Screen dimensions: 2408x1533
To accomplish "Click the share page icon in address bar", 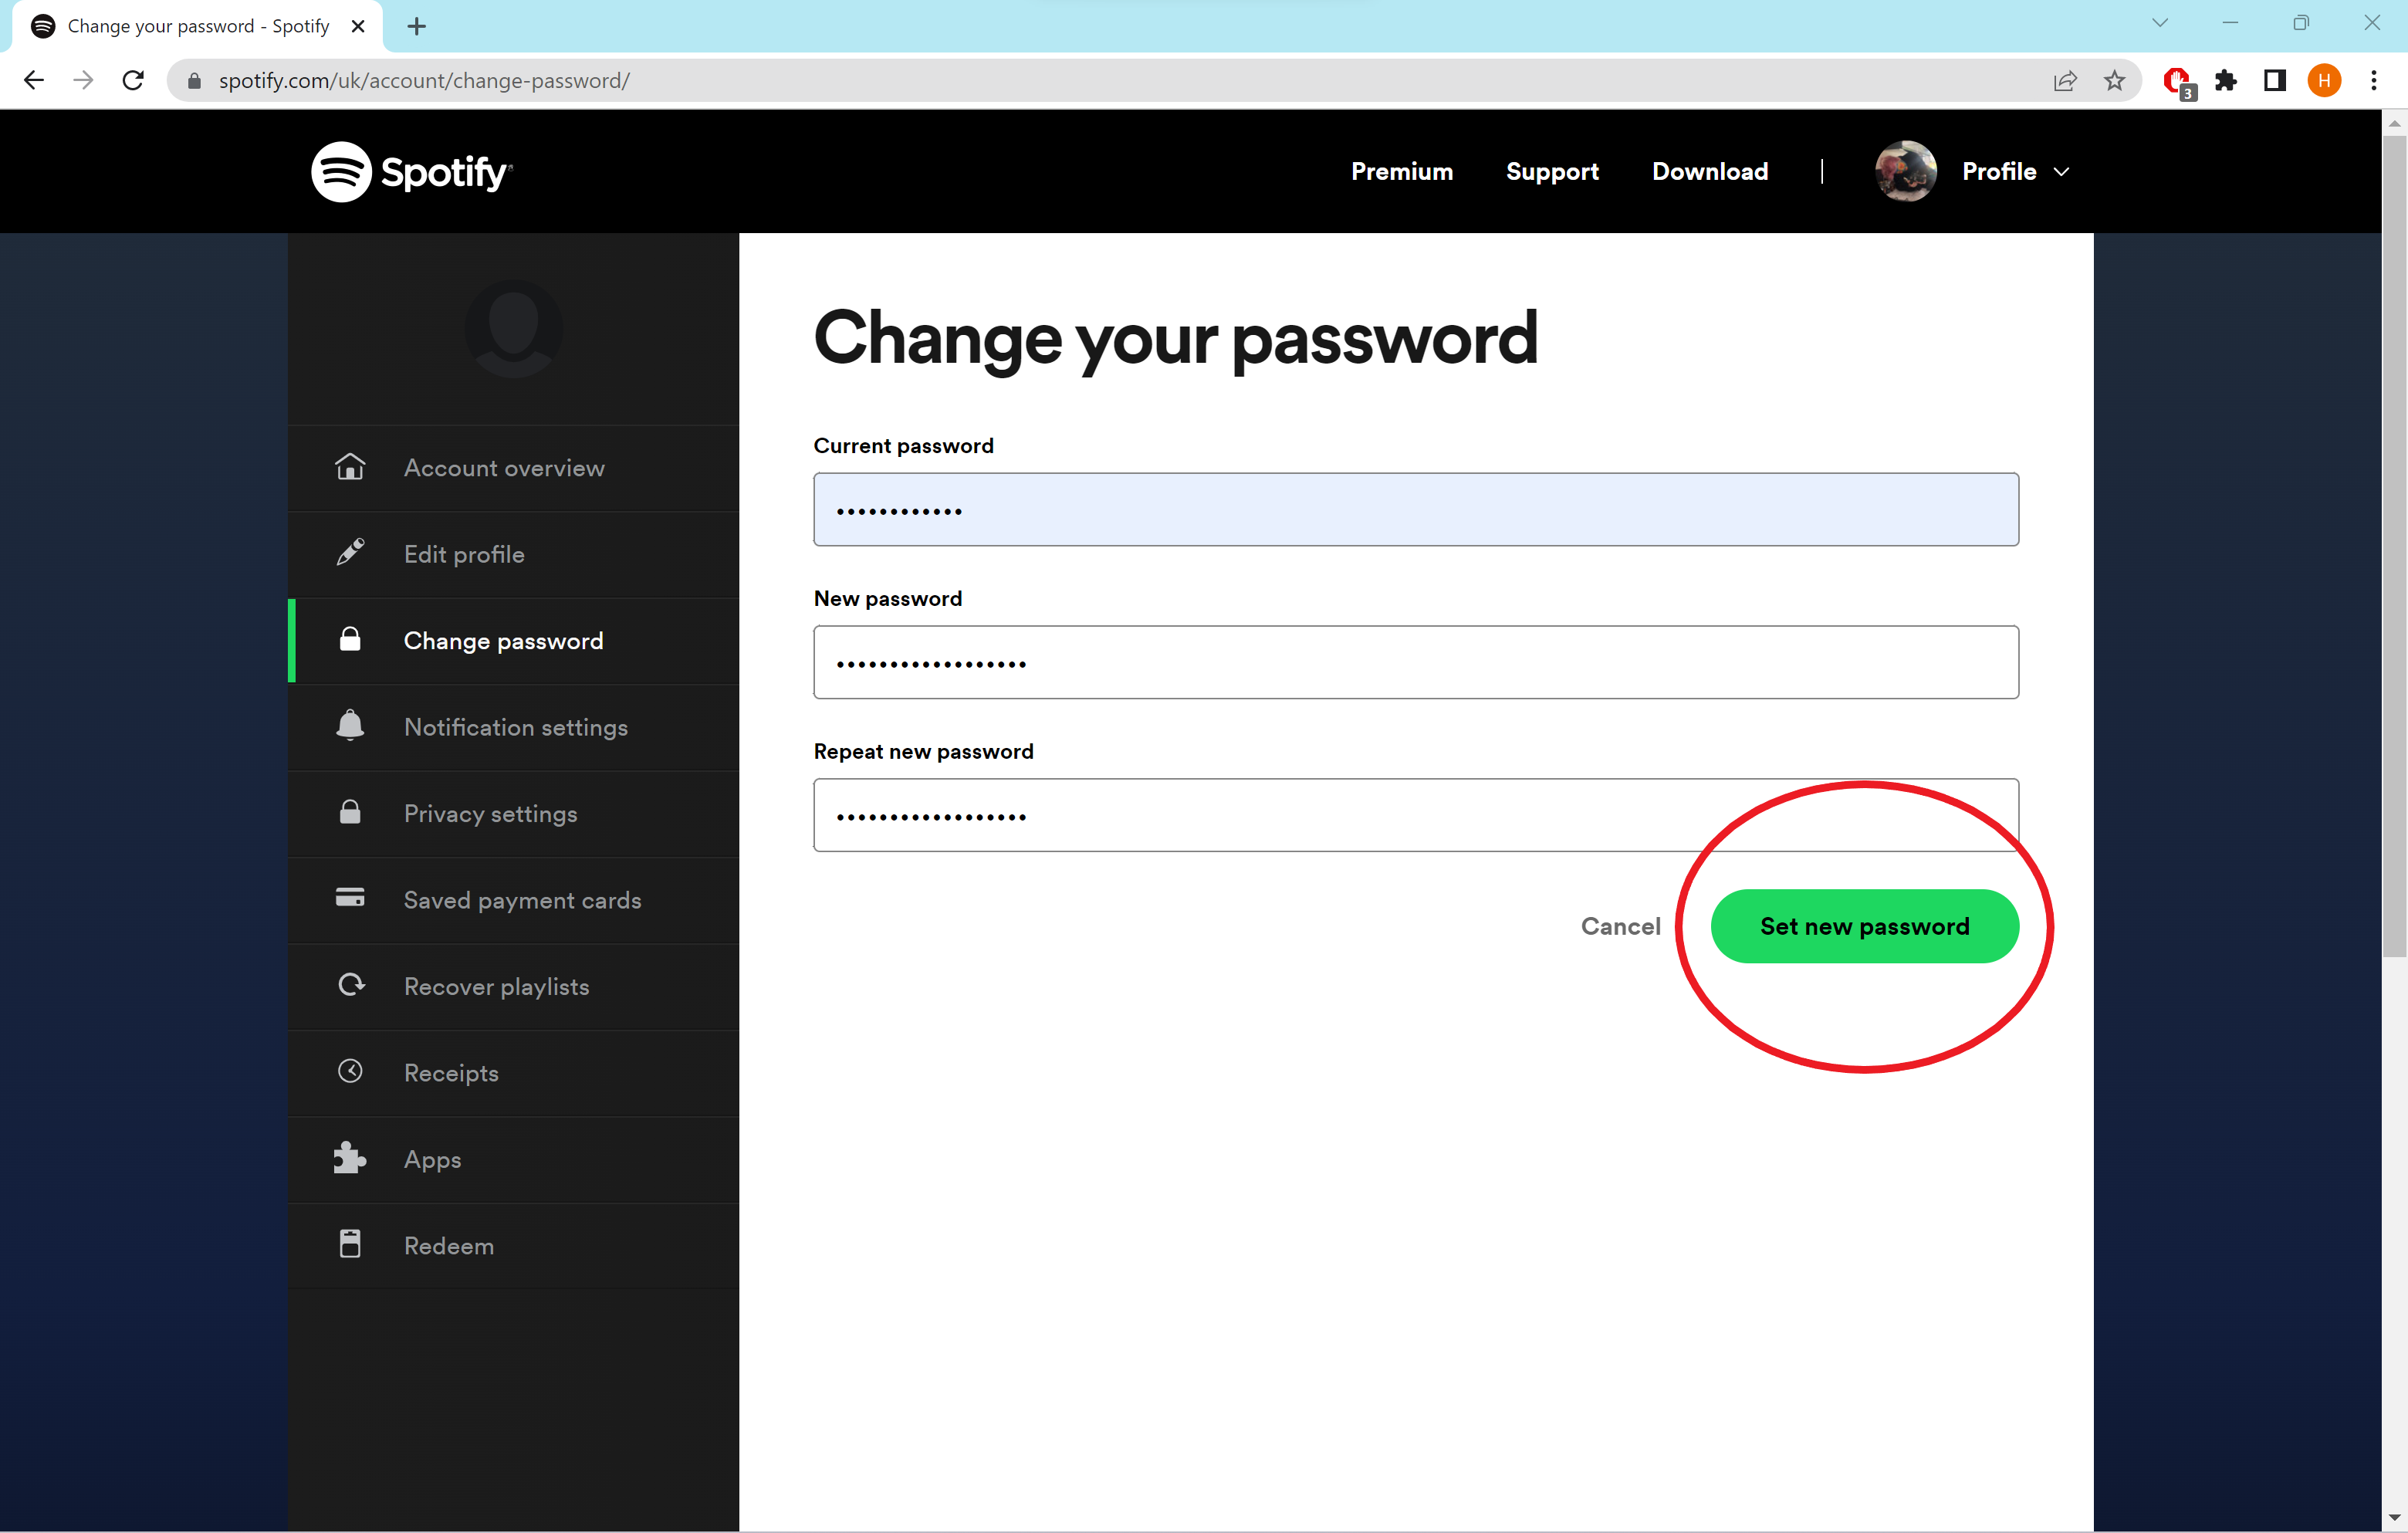I will pyautogui.click(x=2065, y=81).
